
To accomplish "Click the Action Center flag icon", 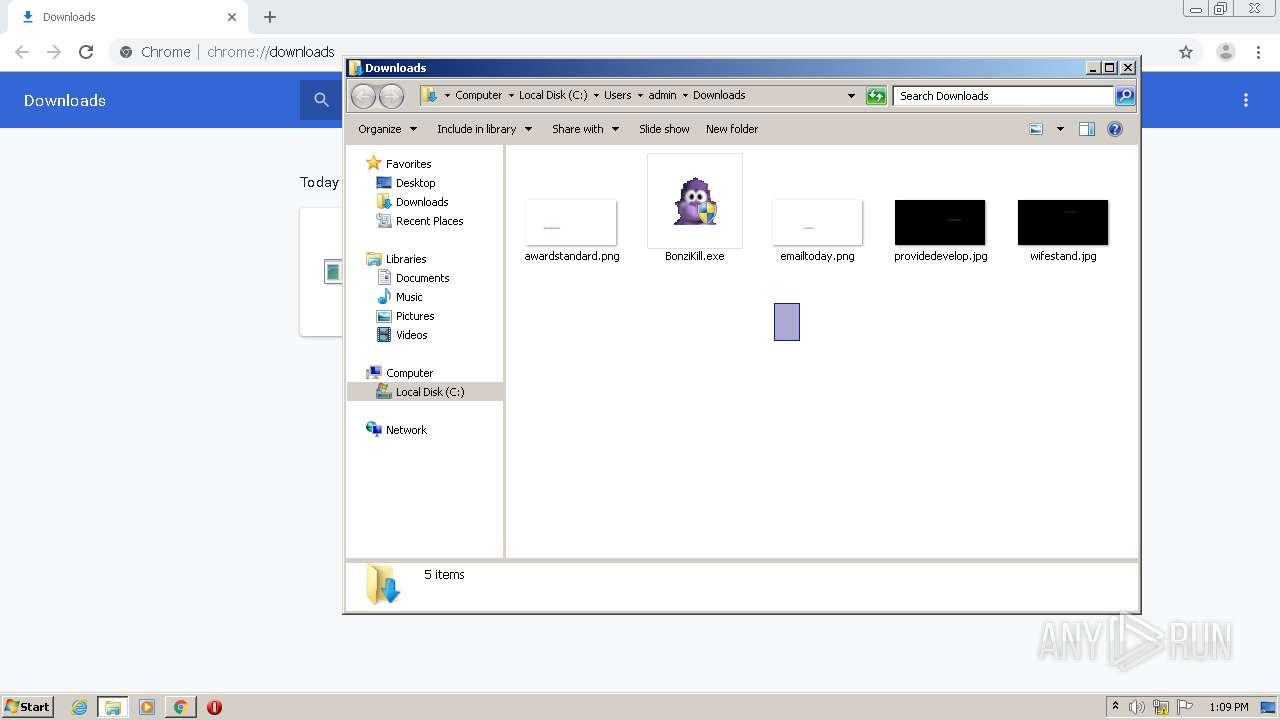I will [x=1185, y=707].
